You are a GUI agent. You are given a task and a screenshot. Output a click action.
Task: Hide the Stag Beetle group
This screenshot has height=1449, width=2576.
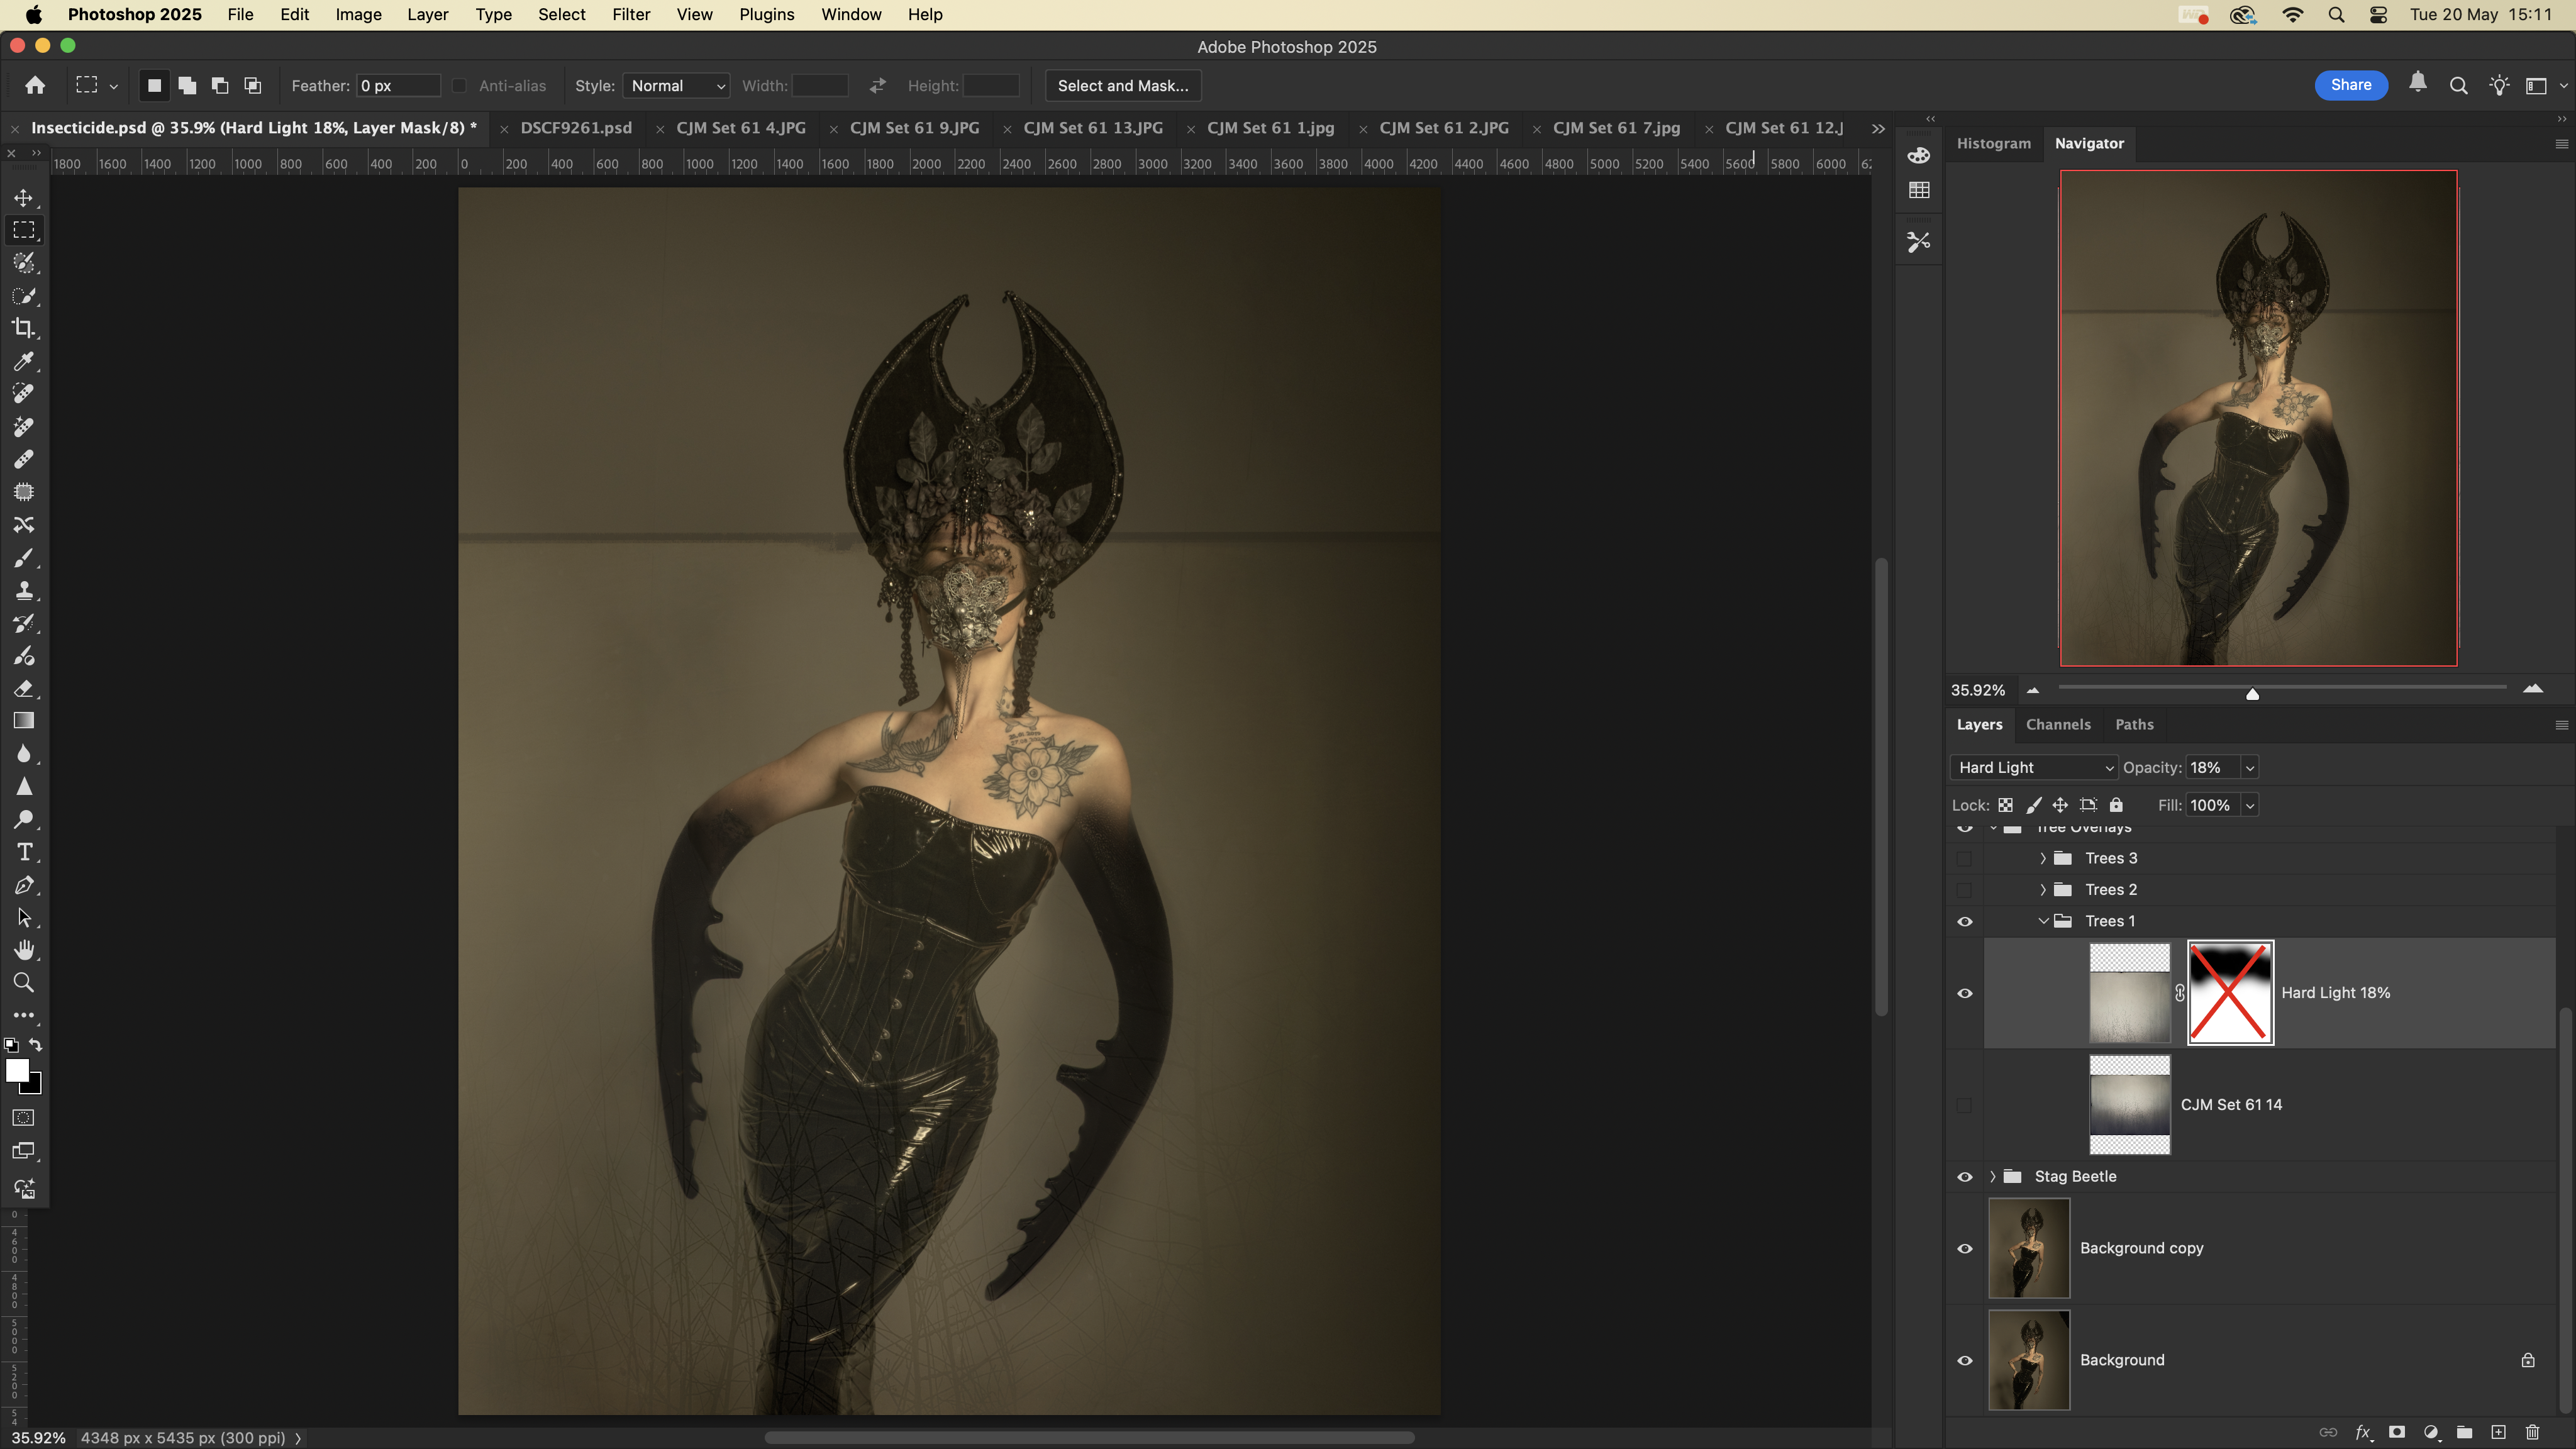pos(1964,1177)
